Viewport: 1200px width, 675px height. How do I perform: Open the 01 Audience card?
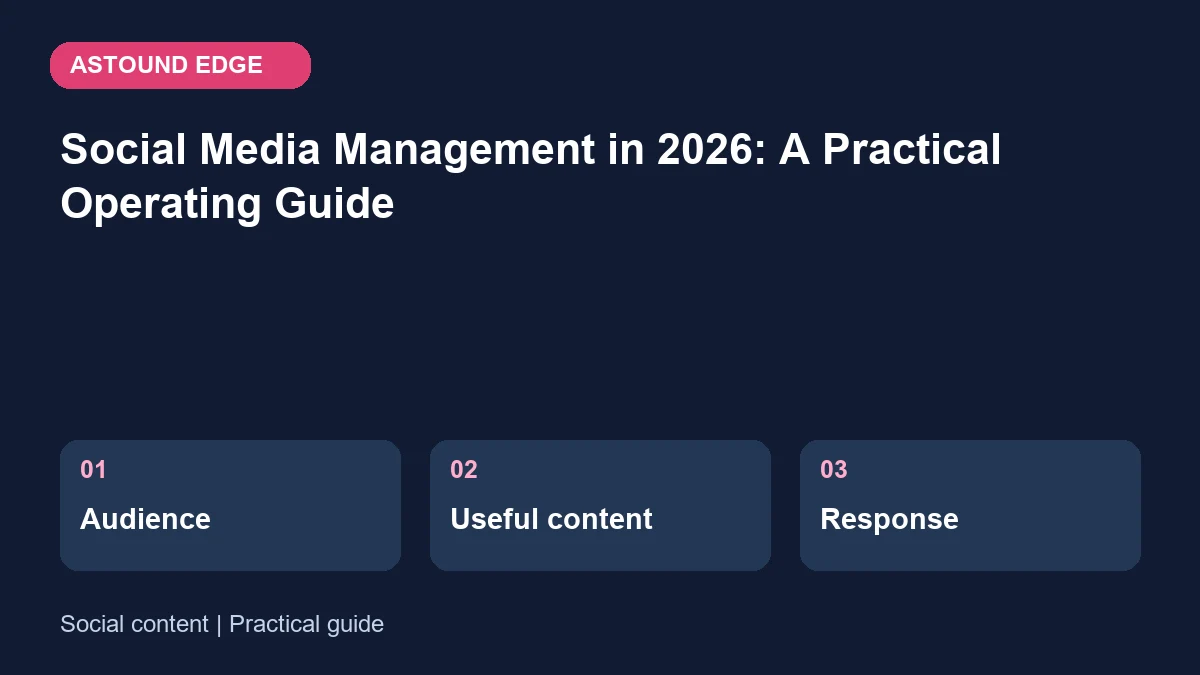point(230,505)
